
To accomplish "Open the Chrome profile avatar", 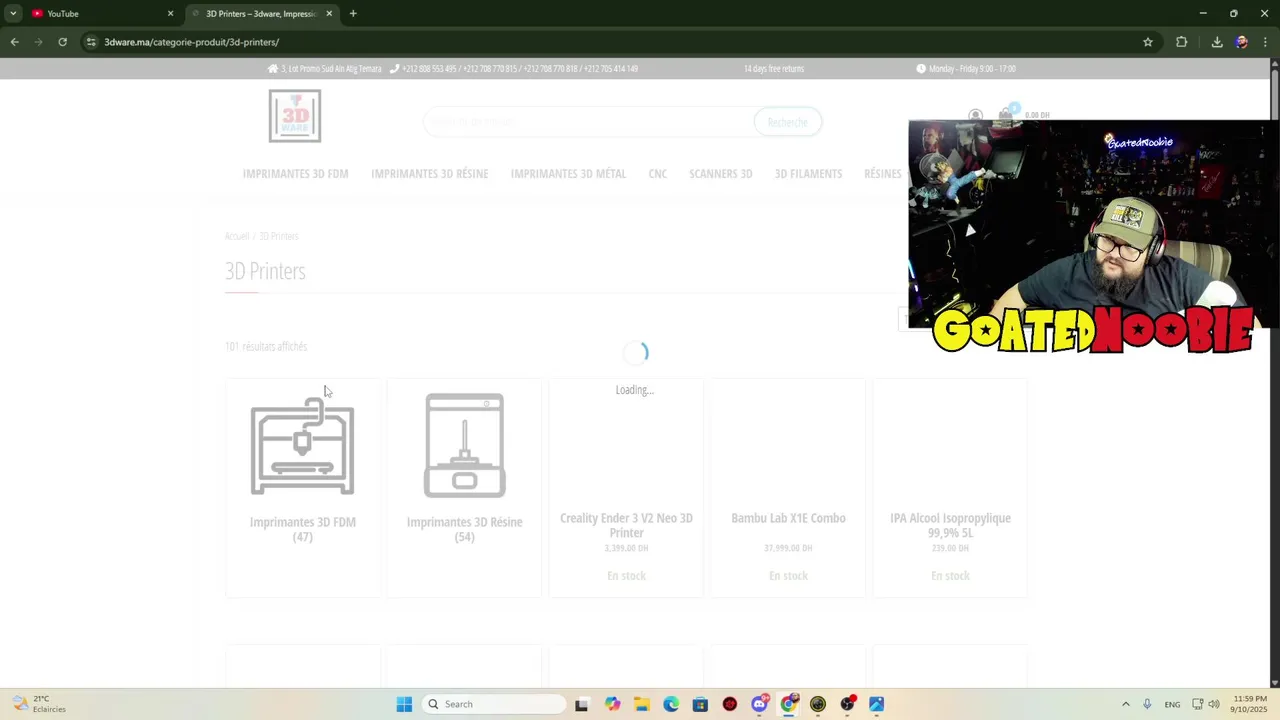I will pyautogui.click(x=1241, y=42).
